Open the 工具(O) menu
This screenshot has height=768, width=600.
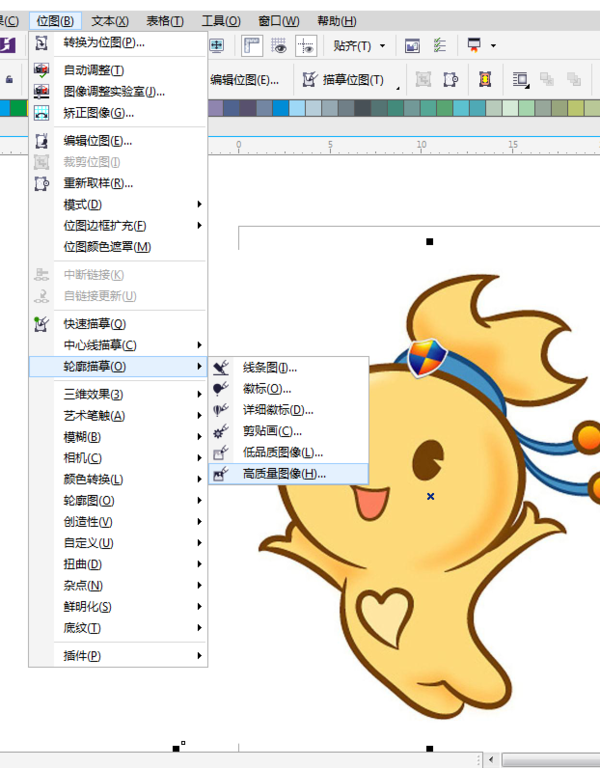click(x=221, y=21)
